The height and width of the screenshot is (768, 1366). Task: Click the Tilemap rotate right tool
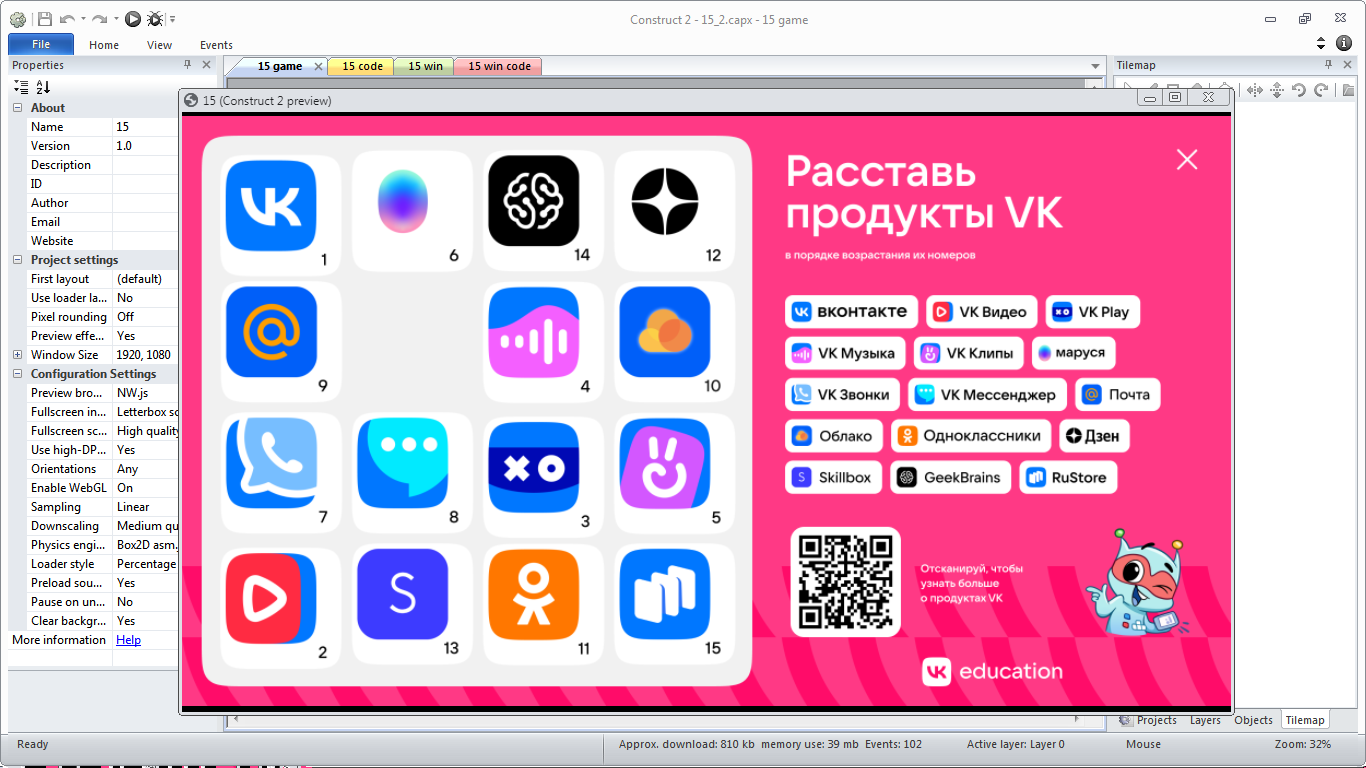pyautogui.click(x=1321, y=90)
